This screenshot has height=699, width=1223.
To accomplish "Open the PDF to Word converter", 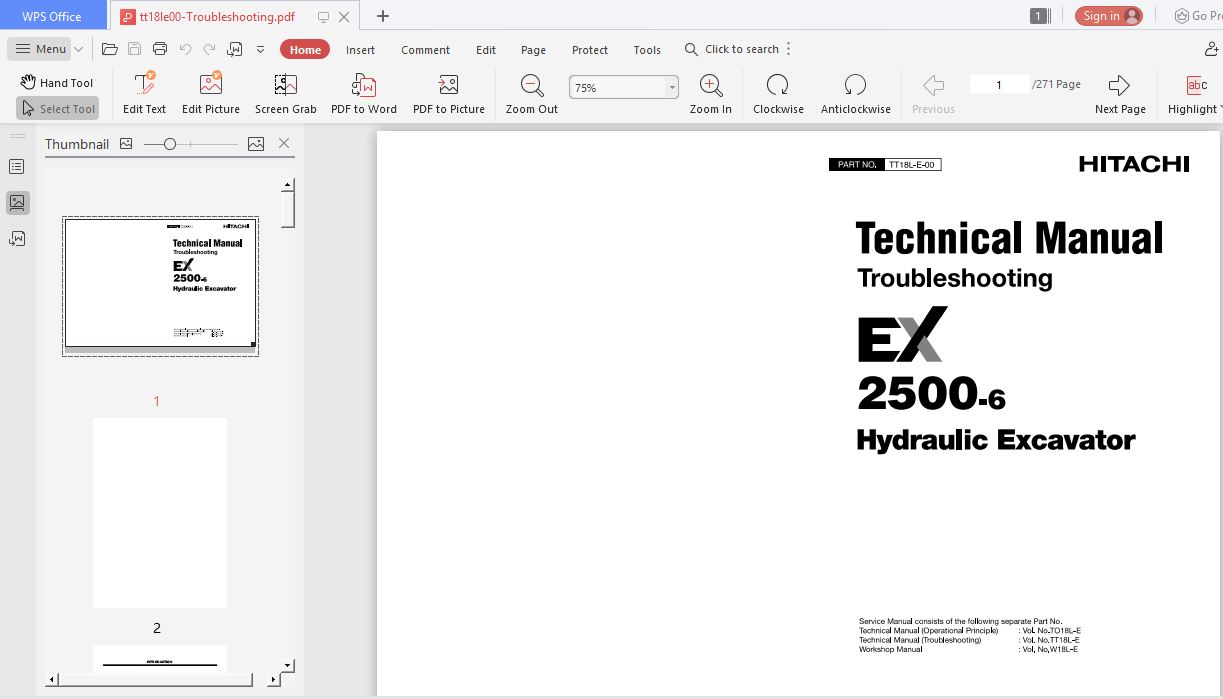I will click(x=364, y=94).
